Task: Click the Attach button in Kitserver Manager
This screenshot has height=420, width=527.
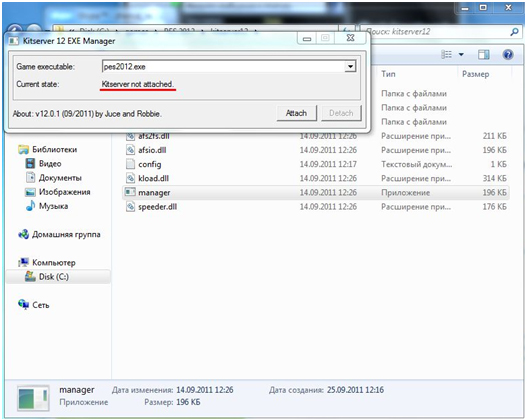Action: click(x=296, y=113)
